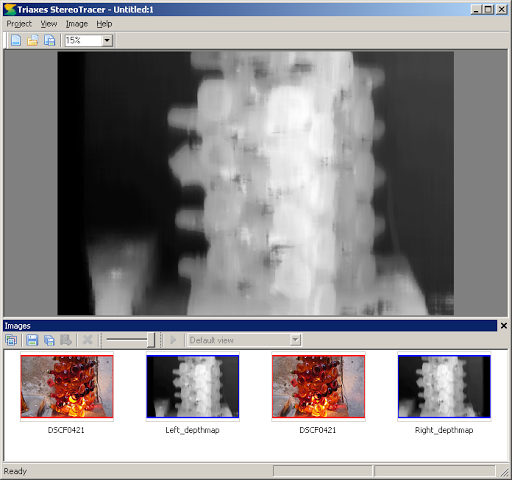The height and width of the screenshot is (480, 512).
Task: Open the 15% zoom level dropdown
Action: [107, 41]
